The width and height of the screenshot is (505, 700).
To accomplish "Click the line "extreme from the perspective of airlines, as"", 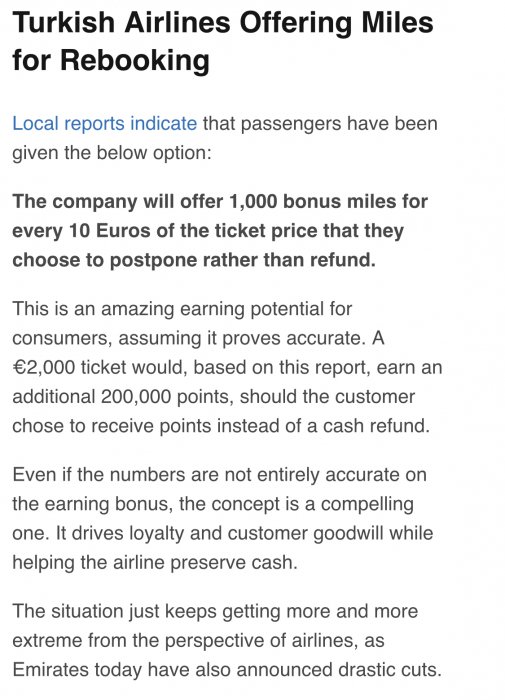I will 198,640.
